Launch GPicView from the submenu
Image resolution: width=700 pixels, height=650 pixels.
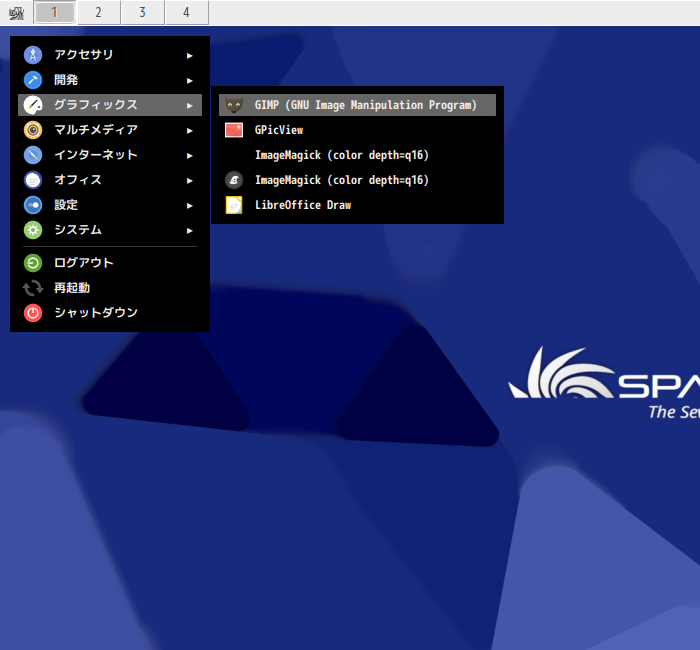click(x=357, y=130)
